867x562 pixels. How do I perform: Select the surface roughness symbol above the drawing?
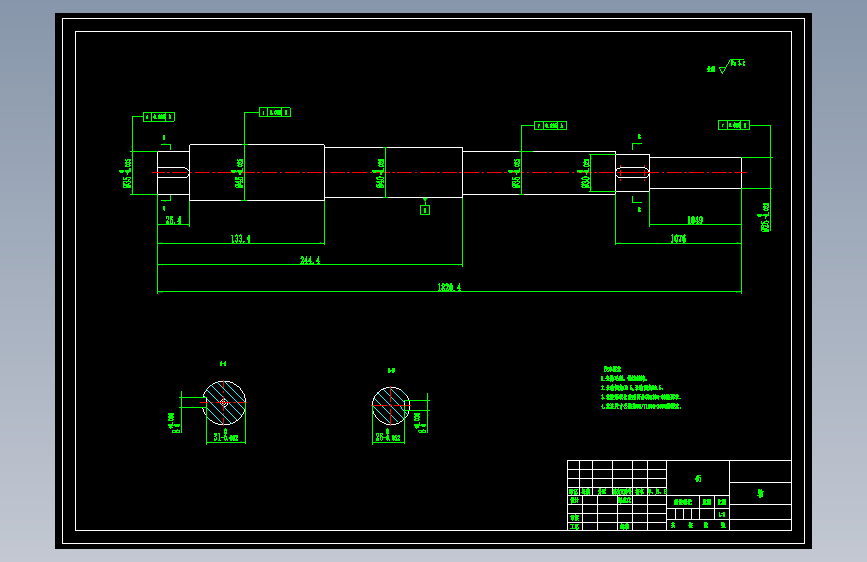[726, 66]
